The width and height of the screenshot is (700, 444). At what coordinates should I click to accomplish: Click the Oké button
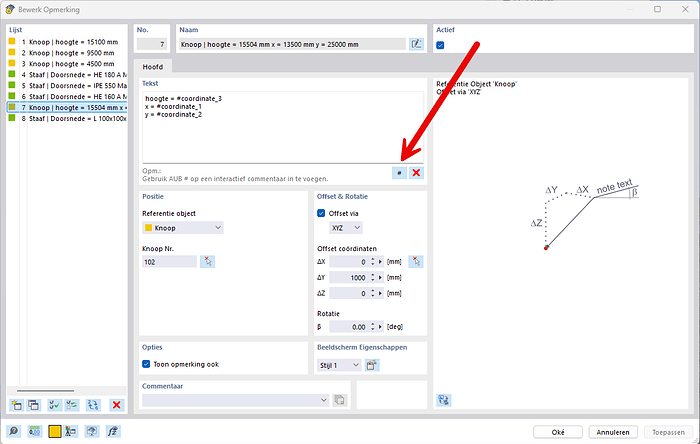[x=557, y=432]
